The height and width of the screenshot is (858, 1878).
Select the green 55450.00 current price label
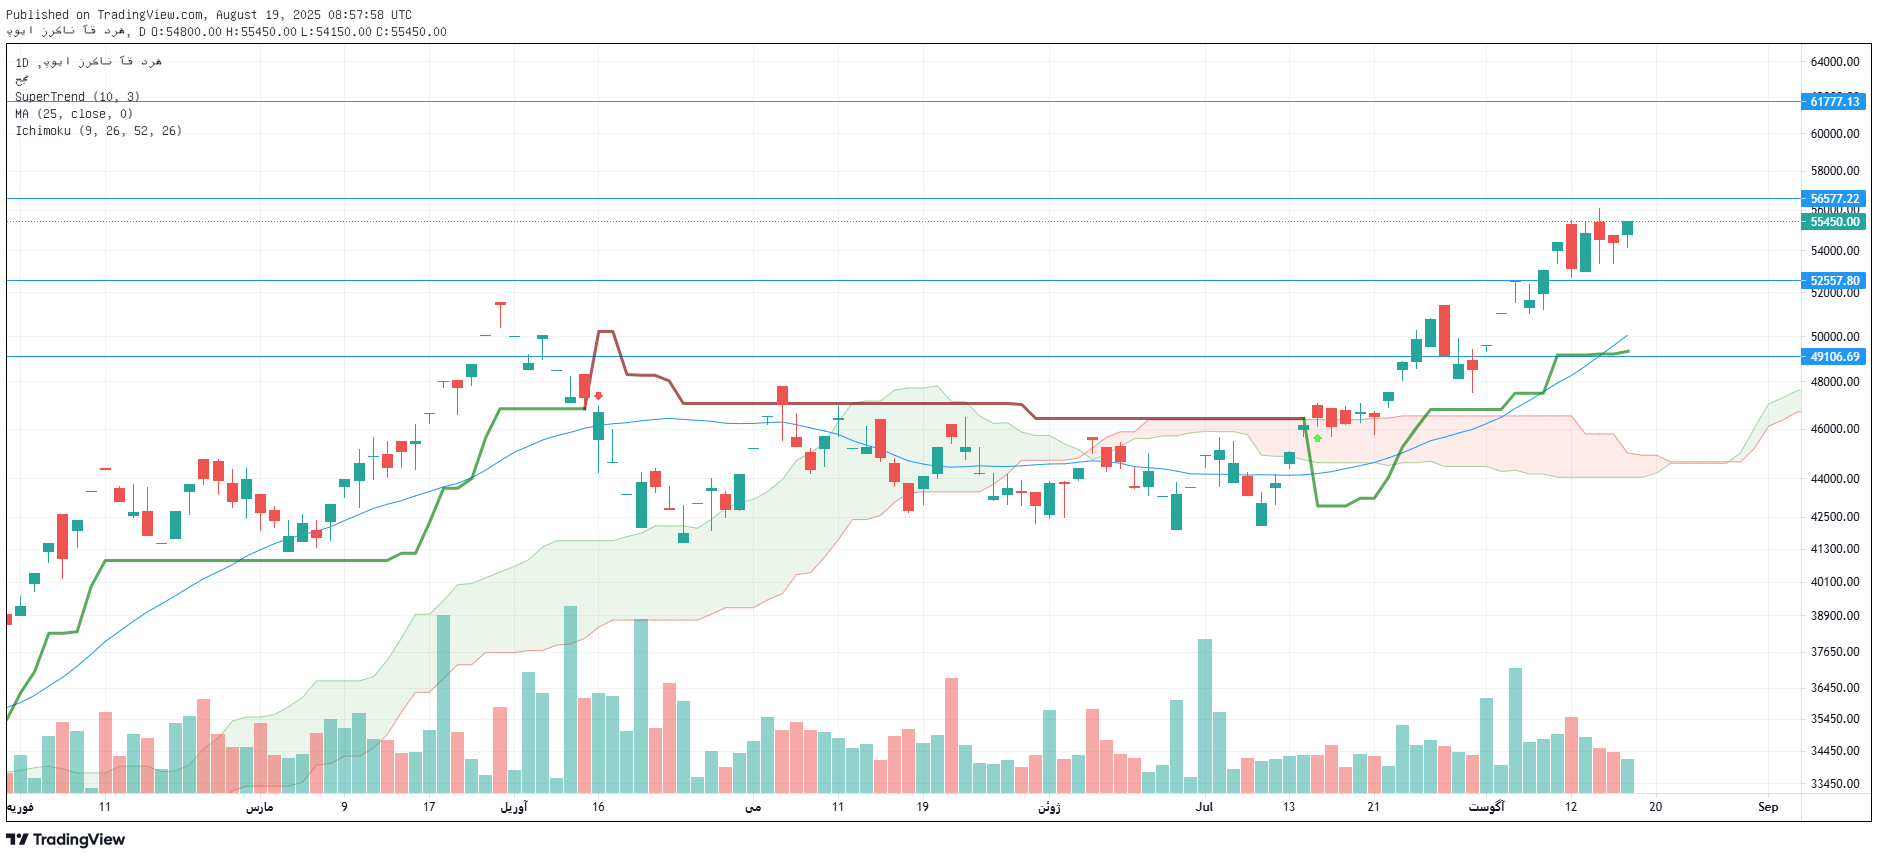1834,222
